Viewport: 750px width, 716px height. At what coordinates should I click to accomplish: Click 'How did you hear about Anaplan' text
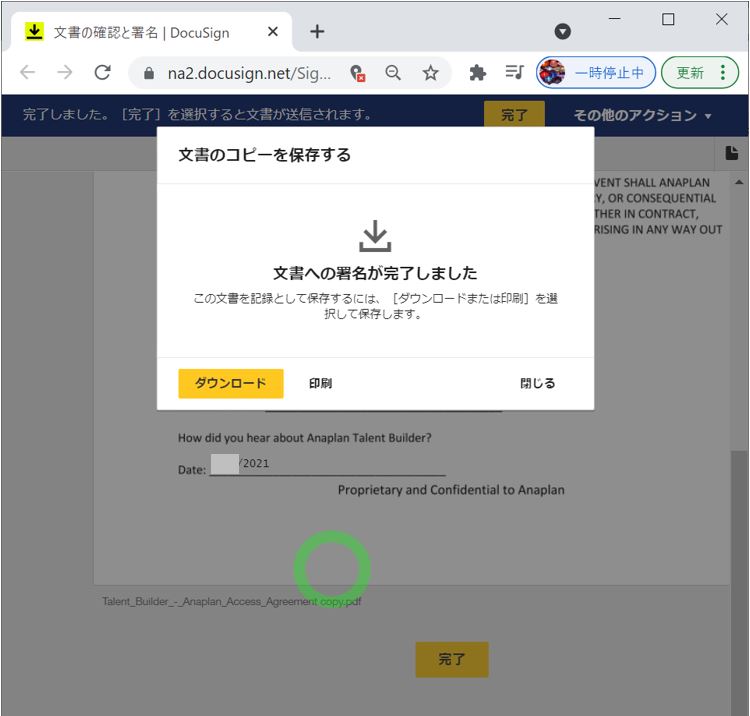tap(305, 438)
